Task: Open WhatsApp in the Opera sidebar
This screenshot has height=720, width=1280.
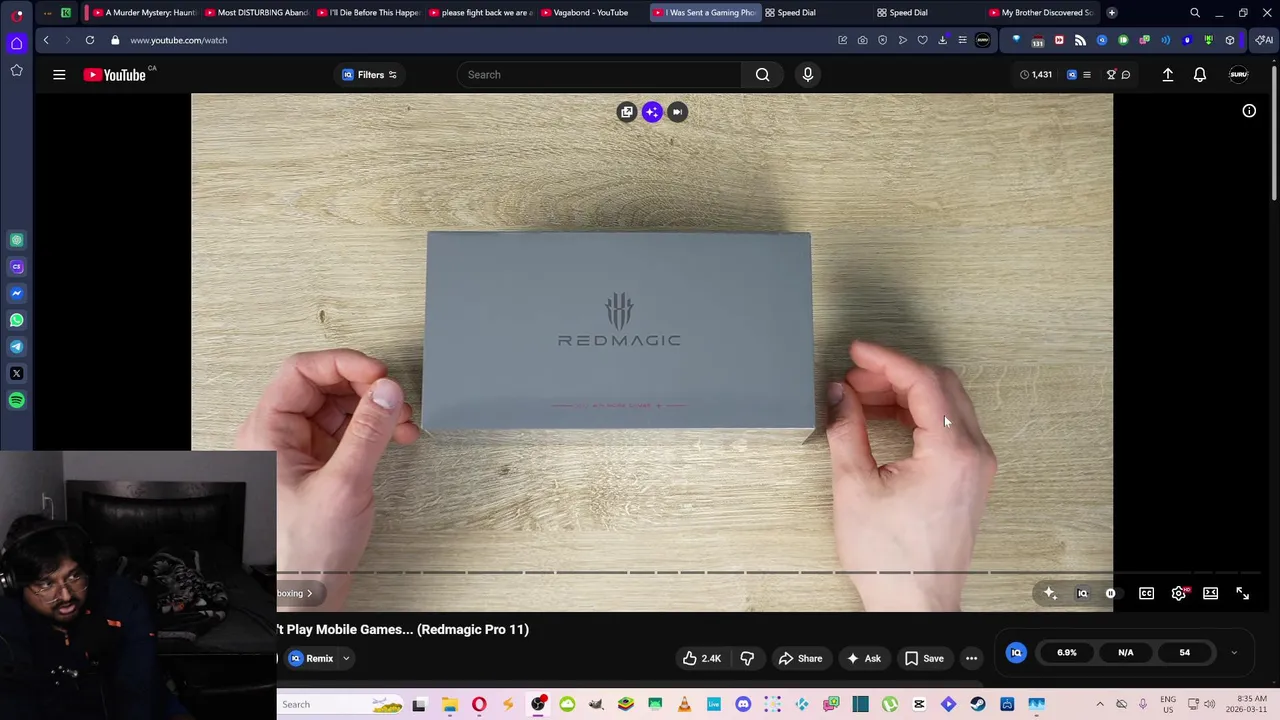Action: click(16, 320)
